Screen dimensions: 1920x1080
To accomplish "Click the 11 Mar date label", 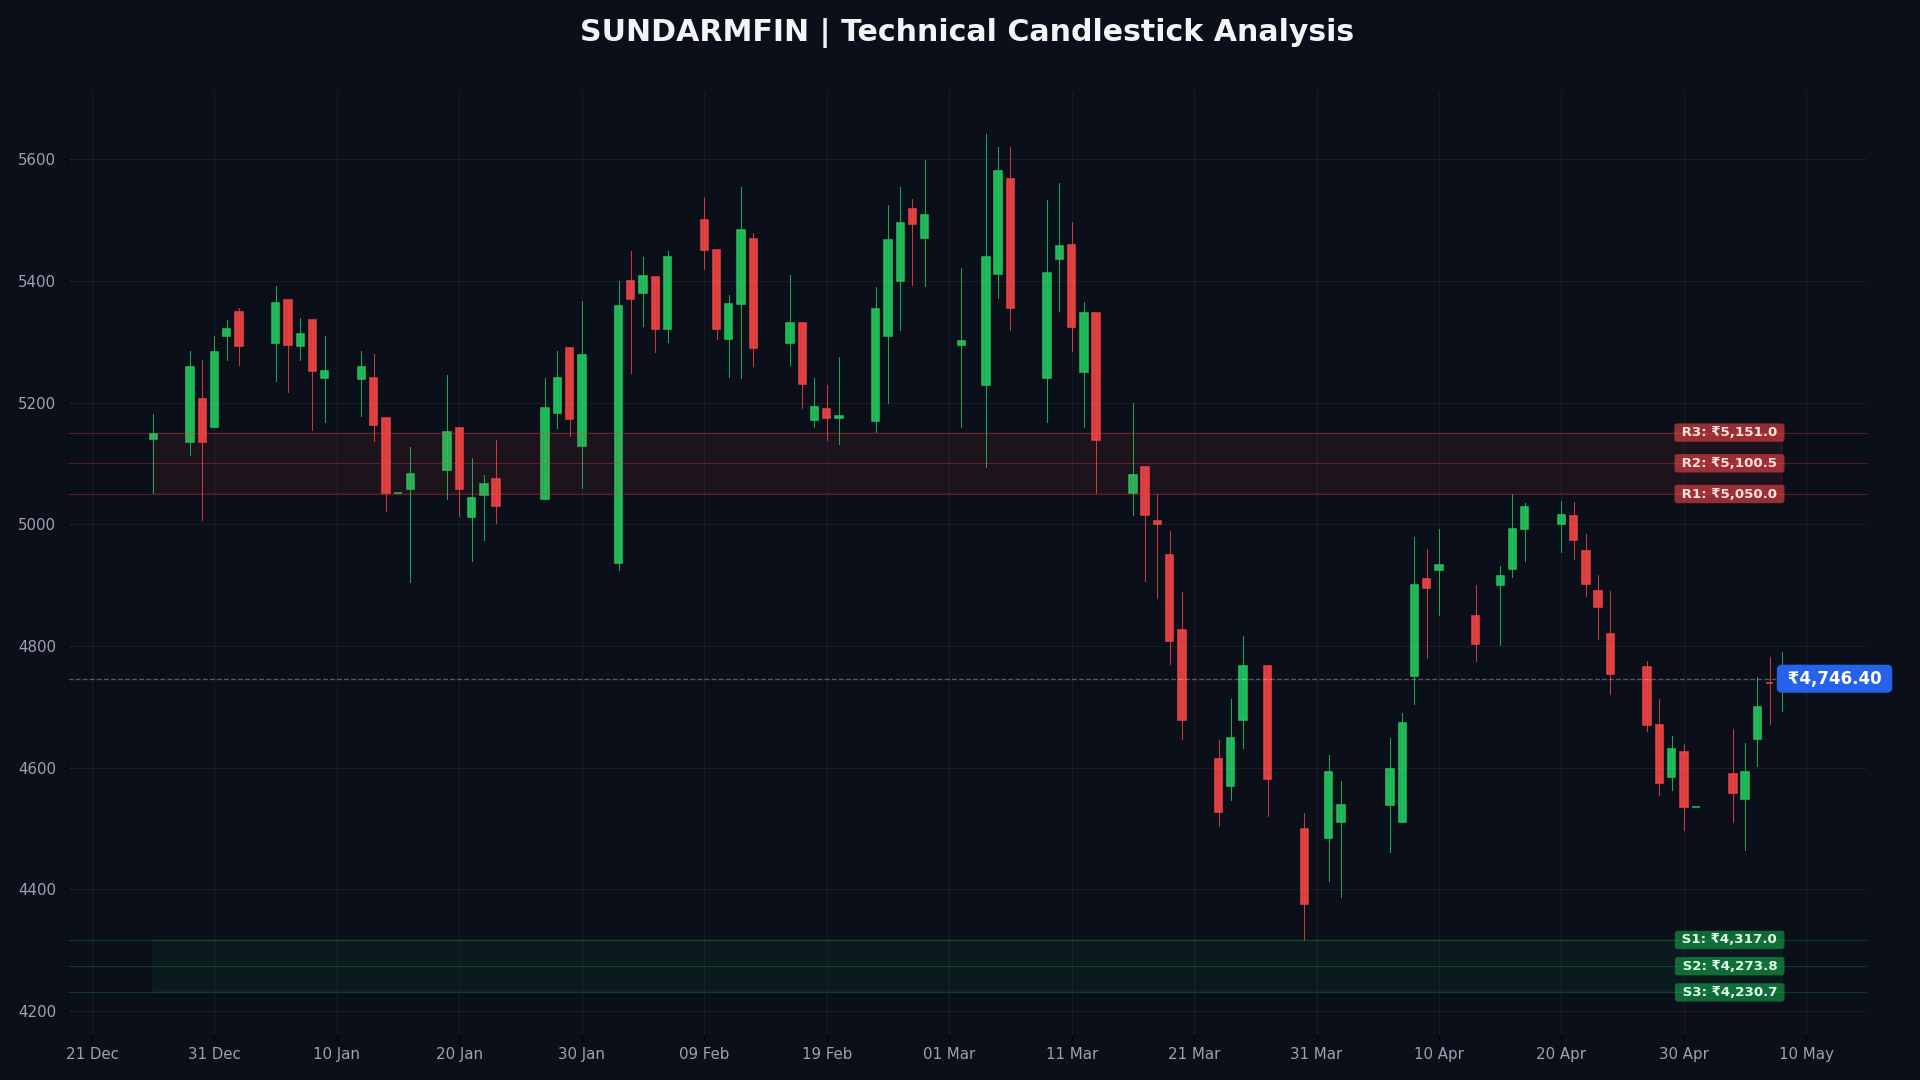I will pyautogui.click(x=1072, y=1054).
